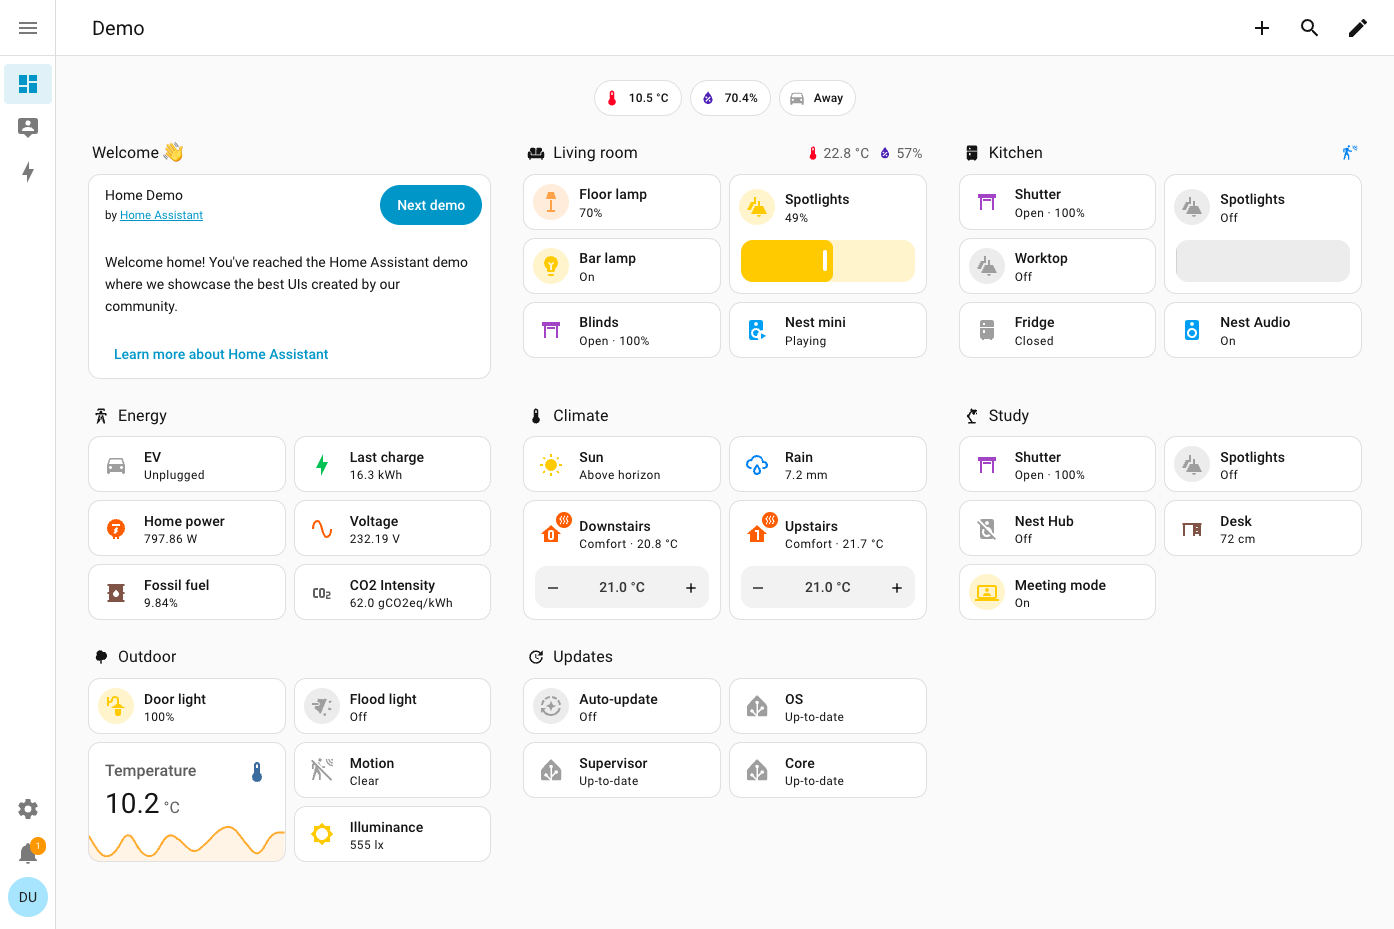Open the Motion Clear tile

point(393,770)
